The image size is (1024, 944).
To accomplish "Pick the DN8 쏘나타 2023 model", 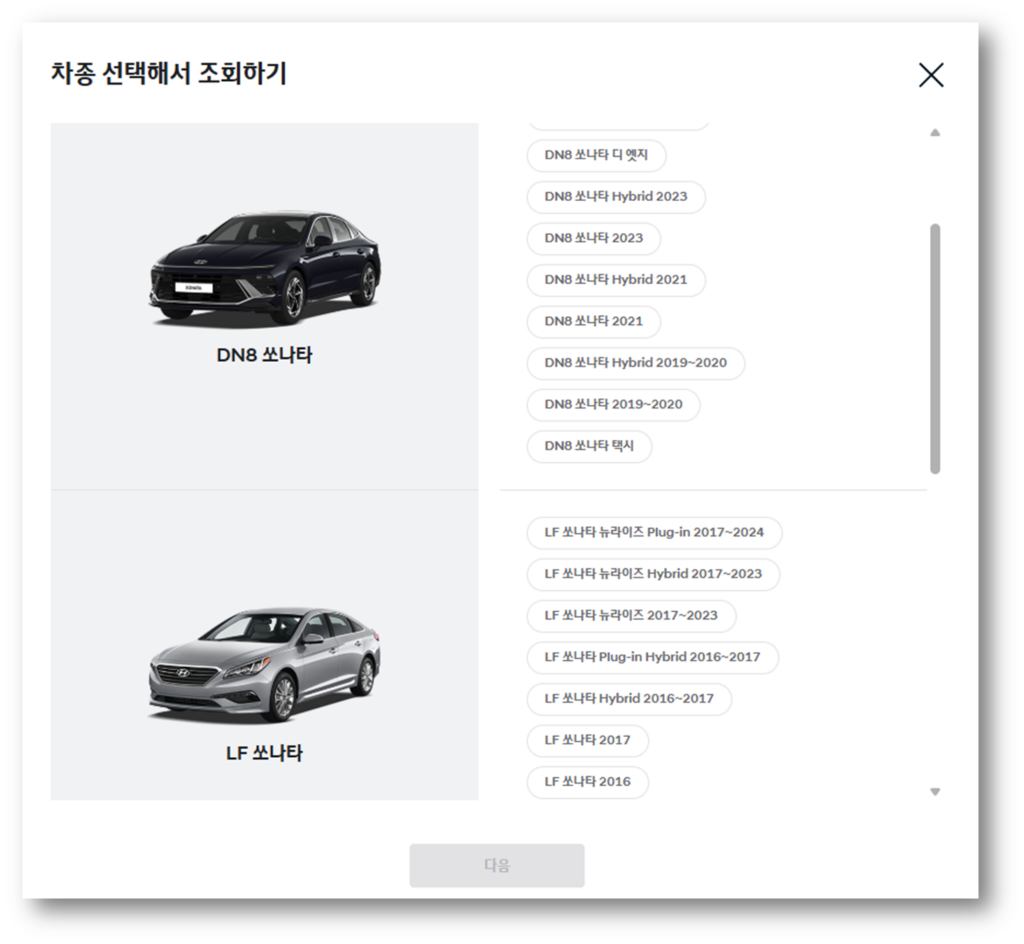I will coord(593,239).
